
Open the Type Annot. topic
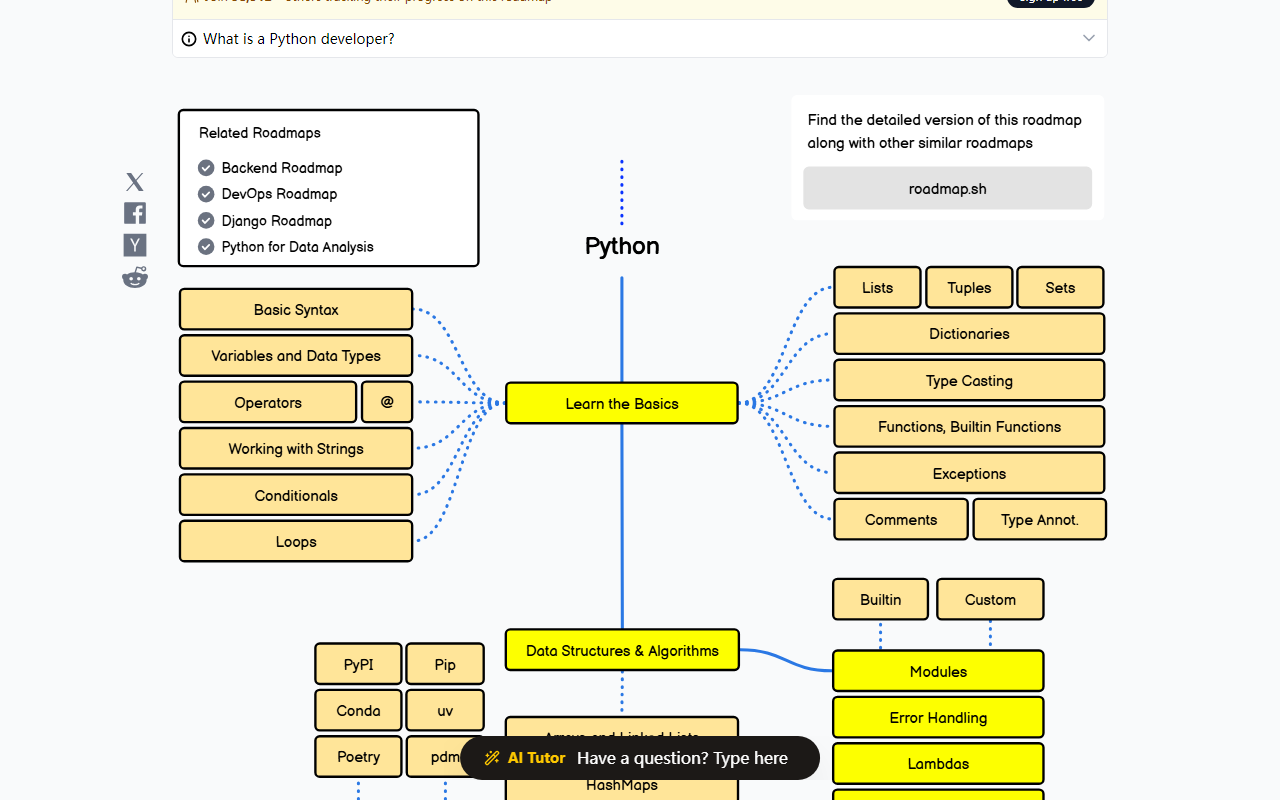tap(1040, 519)
